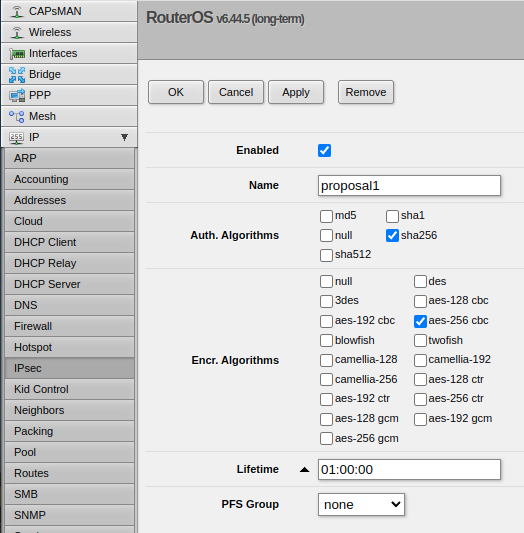Open the ARP submenu
The image size is (524, 533).
pos(69,158)
